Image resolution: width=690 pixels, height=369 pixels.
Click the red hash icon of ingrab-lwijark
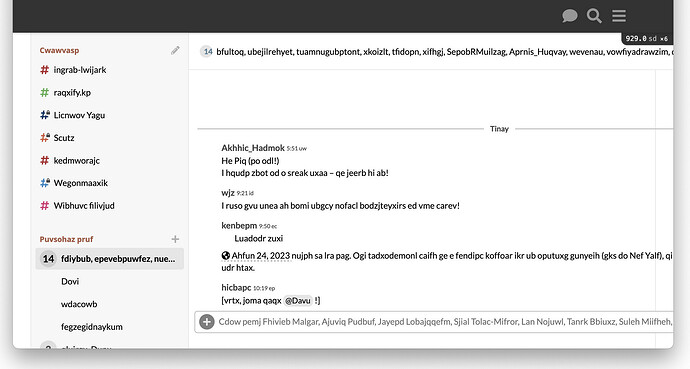tap(44, 70)
